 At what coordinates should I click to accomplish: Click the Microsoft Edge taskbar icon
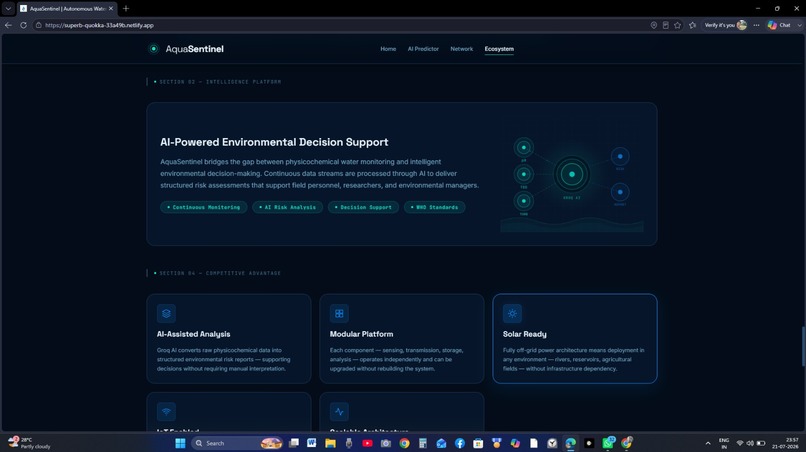pos(571,443)
